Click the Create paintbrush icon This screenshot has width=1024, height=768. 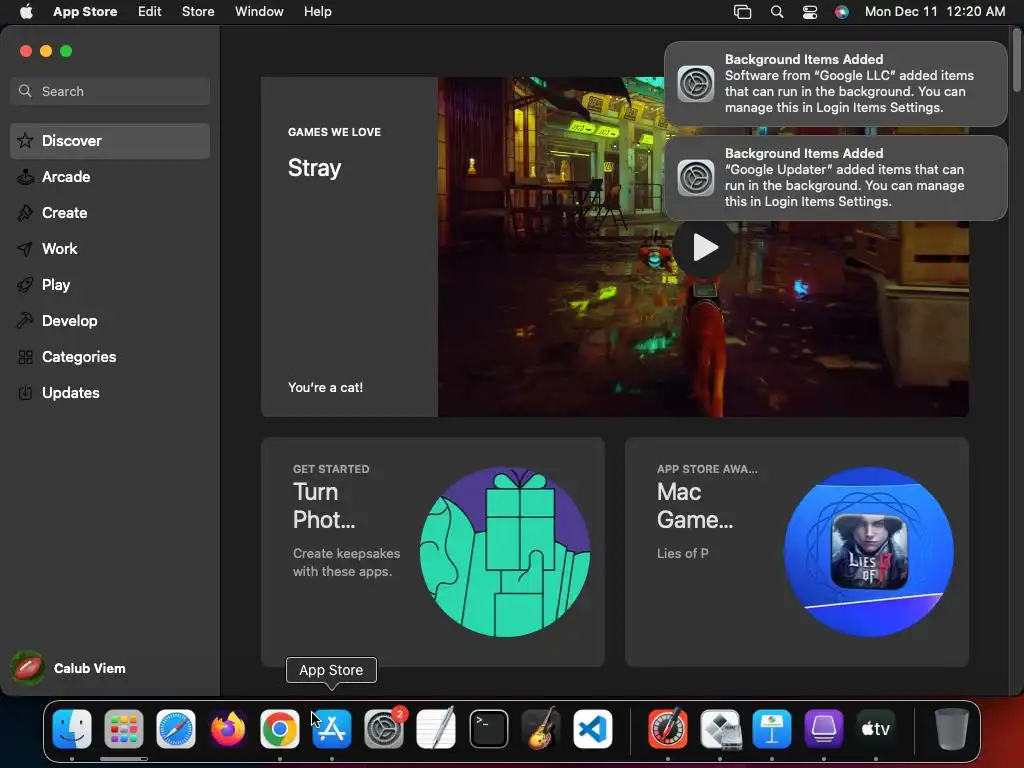[x=25, y=212]
